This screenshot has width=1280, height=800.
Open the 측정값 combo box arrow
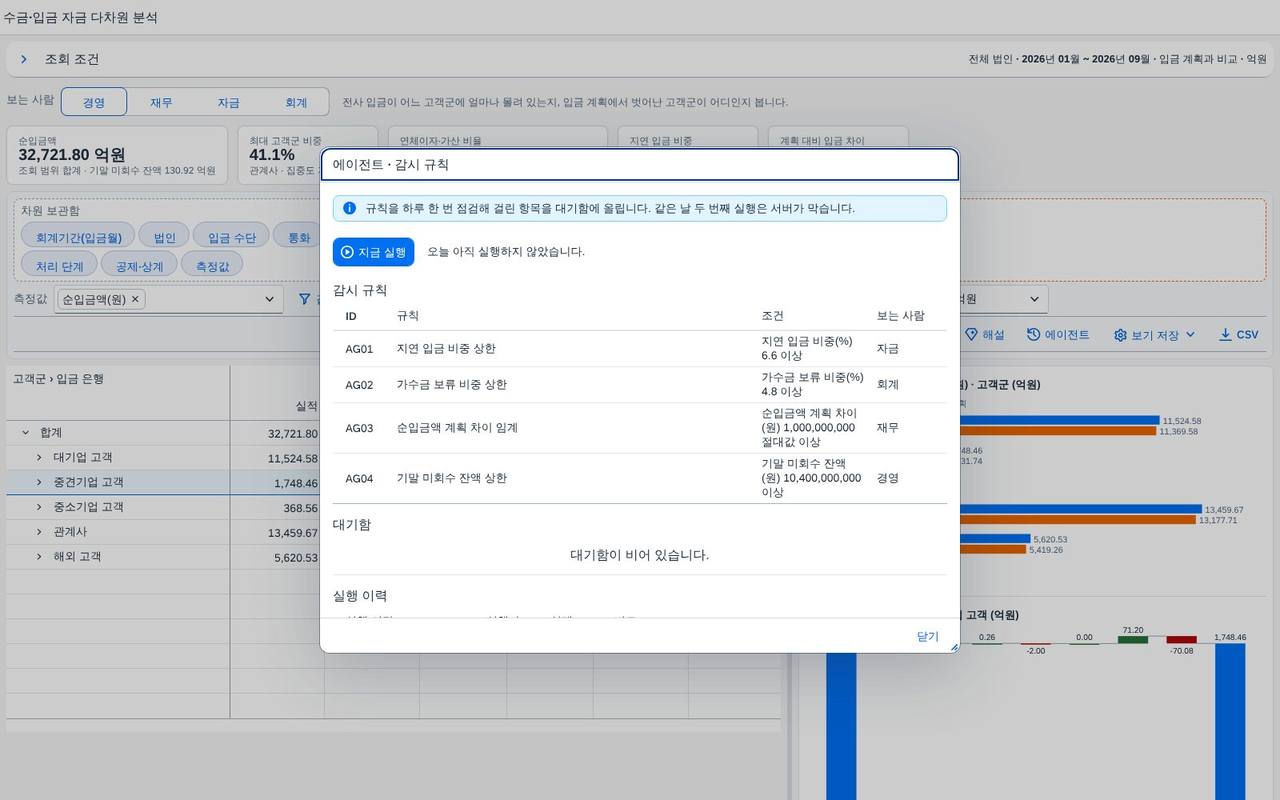pos(269,299)
